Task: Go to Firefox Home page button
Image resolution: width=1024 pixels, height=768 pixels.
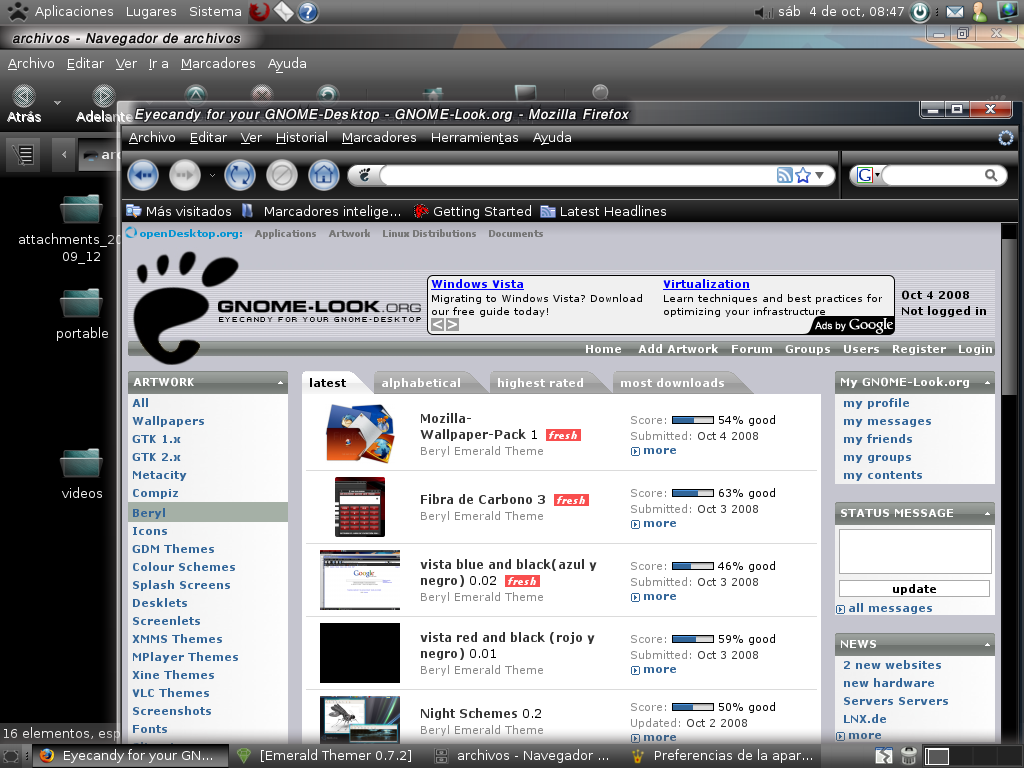Action: point(324,175)
